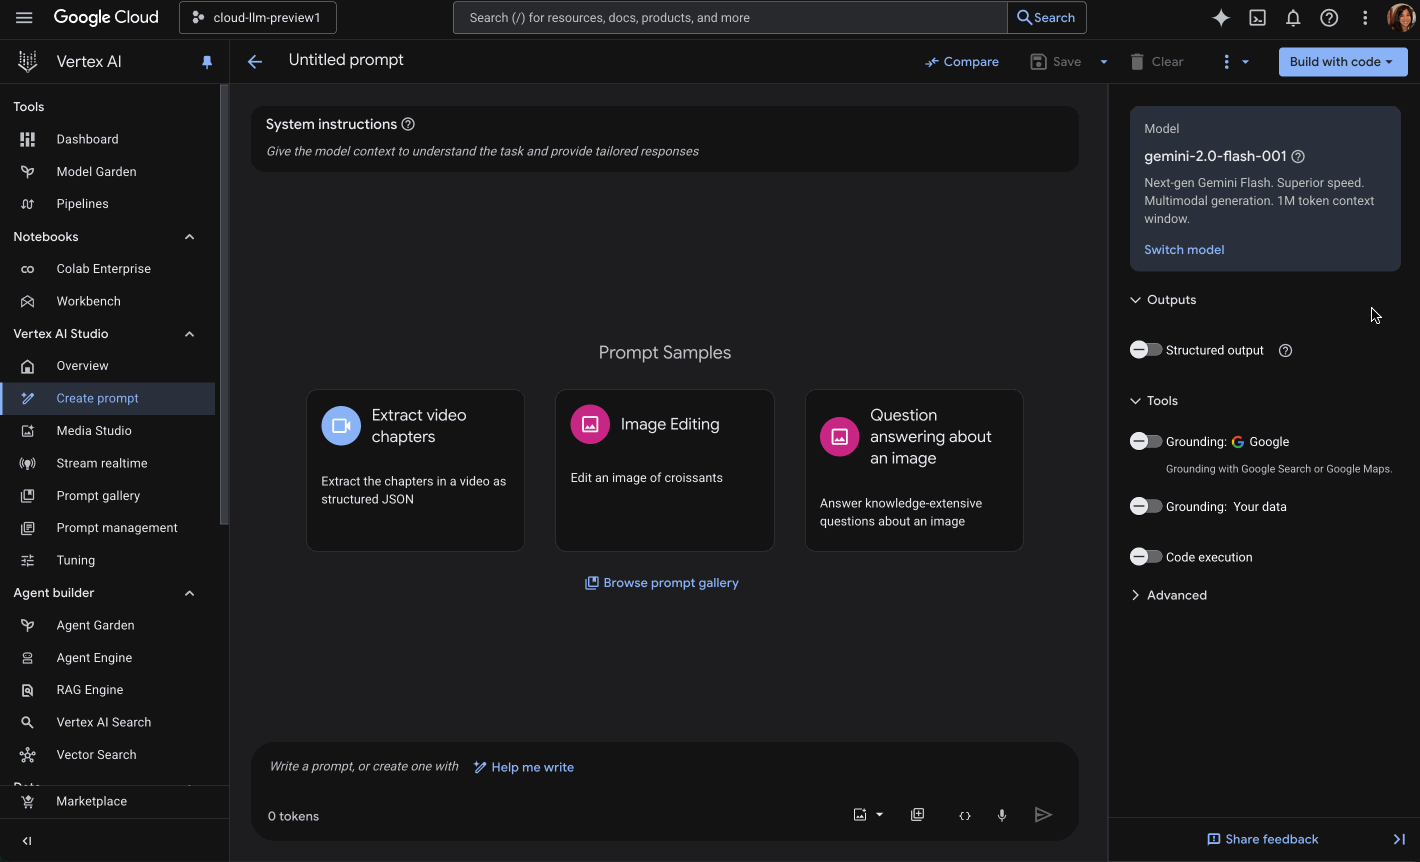Viewport: 1420px width, 862px height.
Task: Collapse the Vertex AI Studio section
Action: (189, 334)
